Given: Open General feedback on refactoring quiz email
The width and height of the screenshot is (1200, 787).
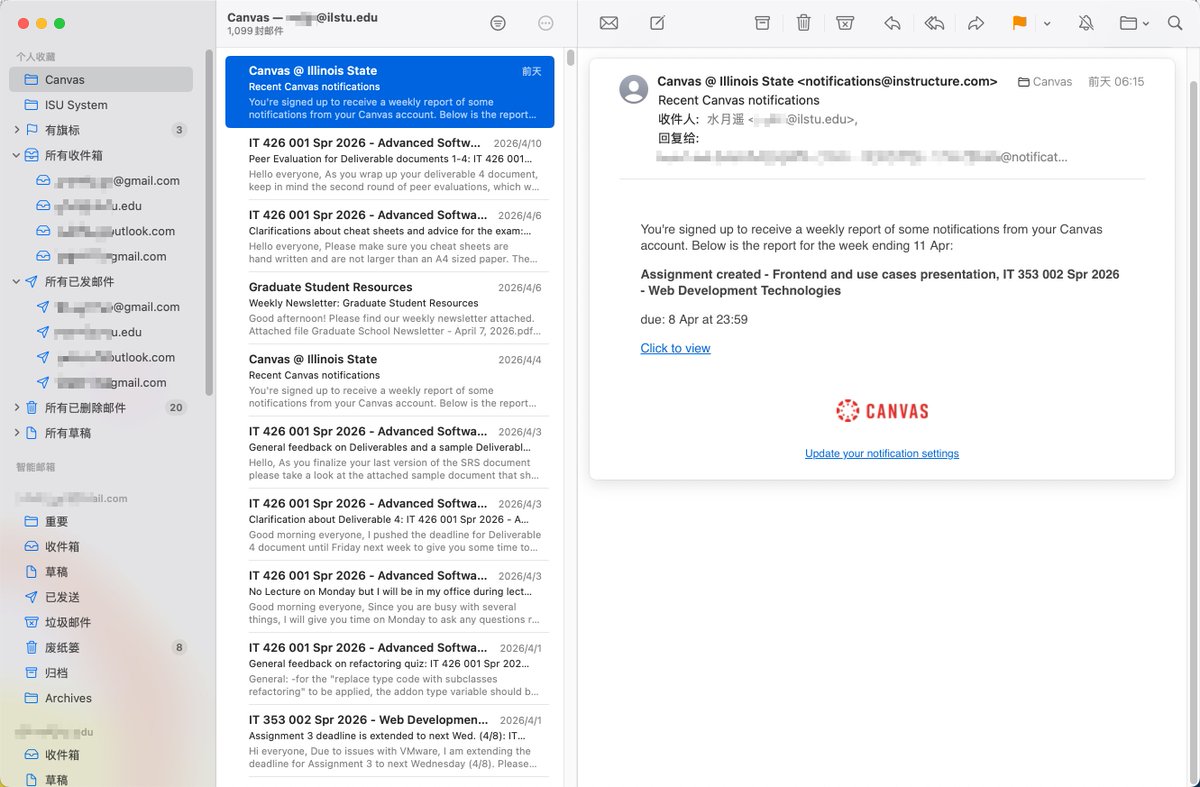Looking at the screenshot, I should 390,668.
